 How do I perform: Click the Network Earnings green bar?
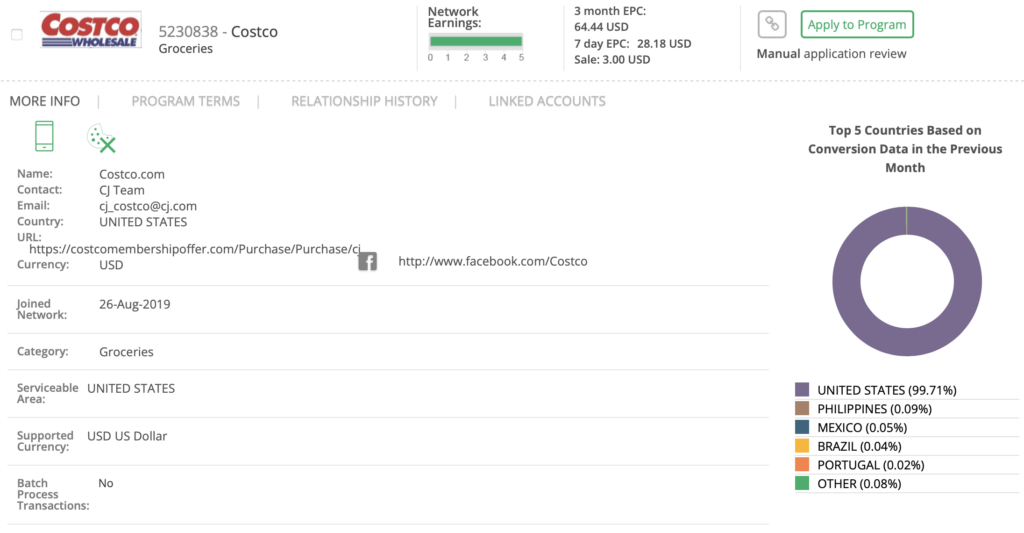[x=475, y=41]
